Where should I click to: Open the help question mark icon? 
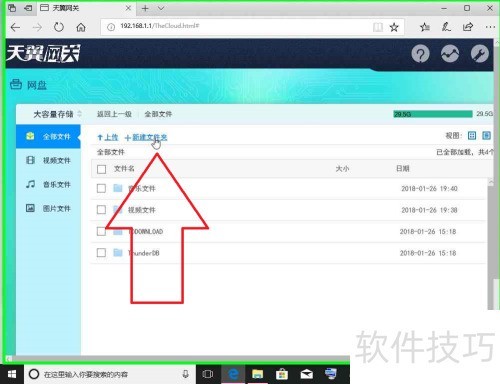click(420, 54)
